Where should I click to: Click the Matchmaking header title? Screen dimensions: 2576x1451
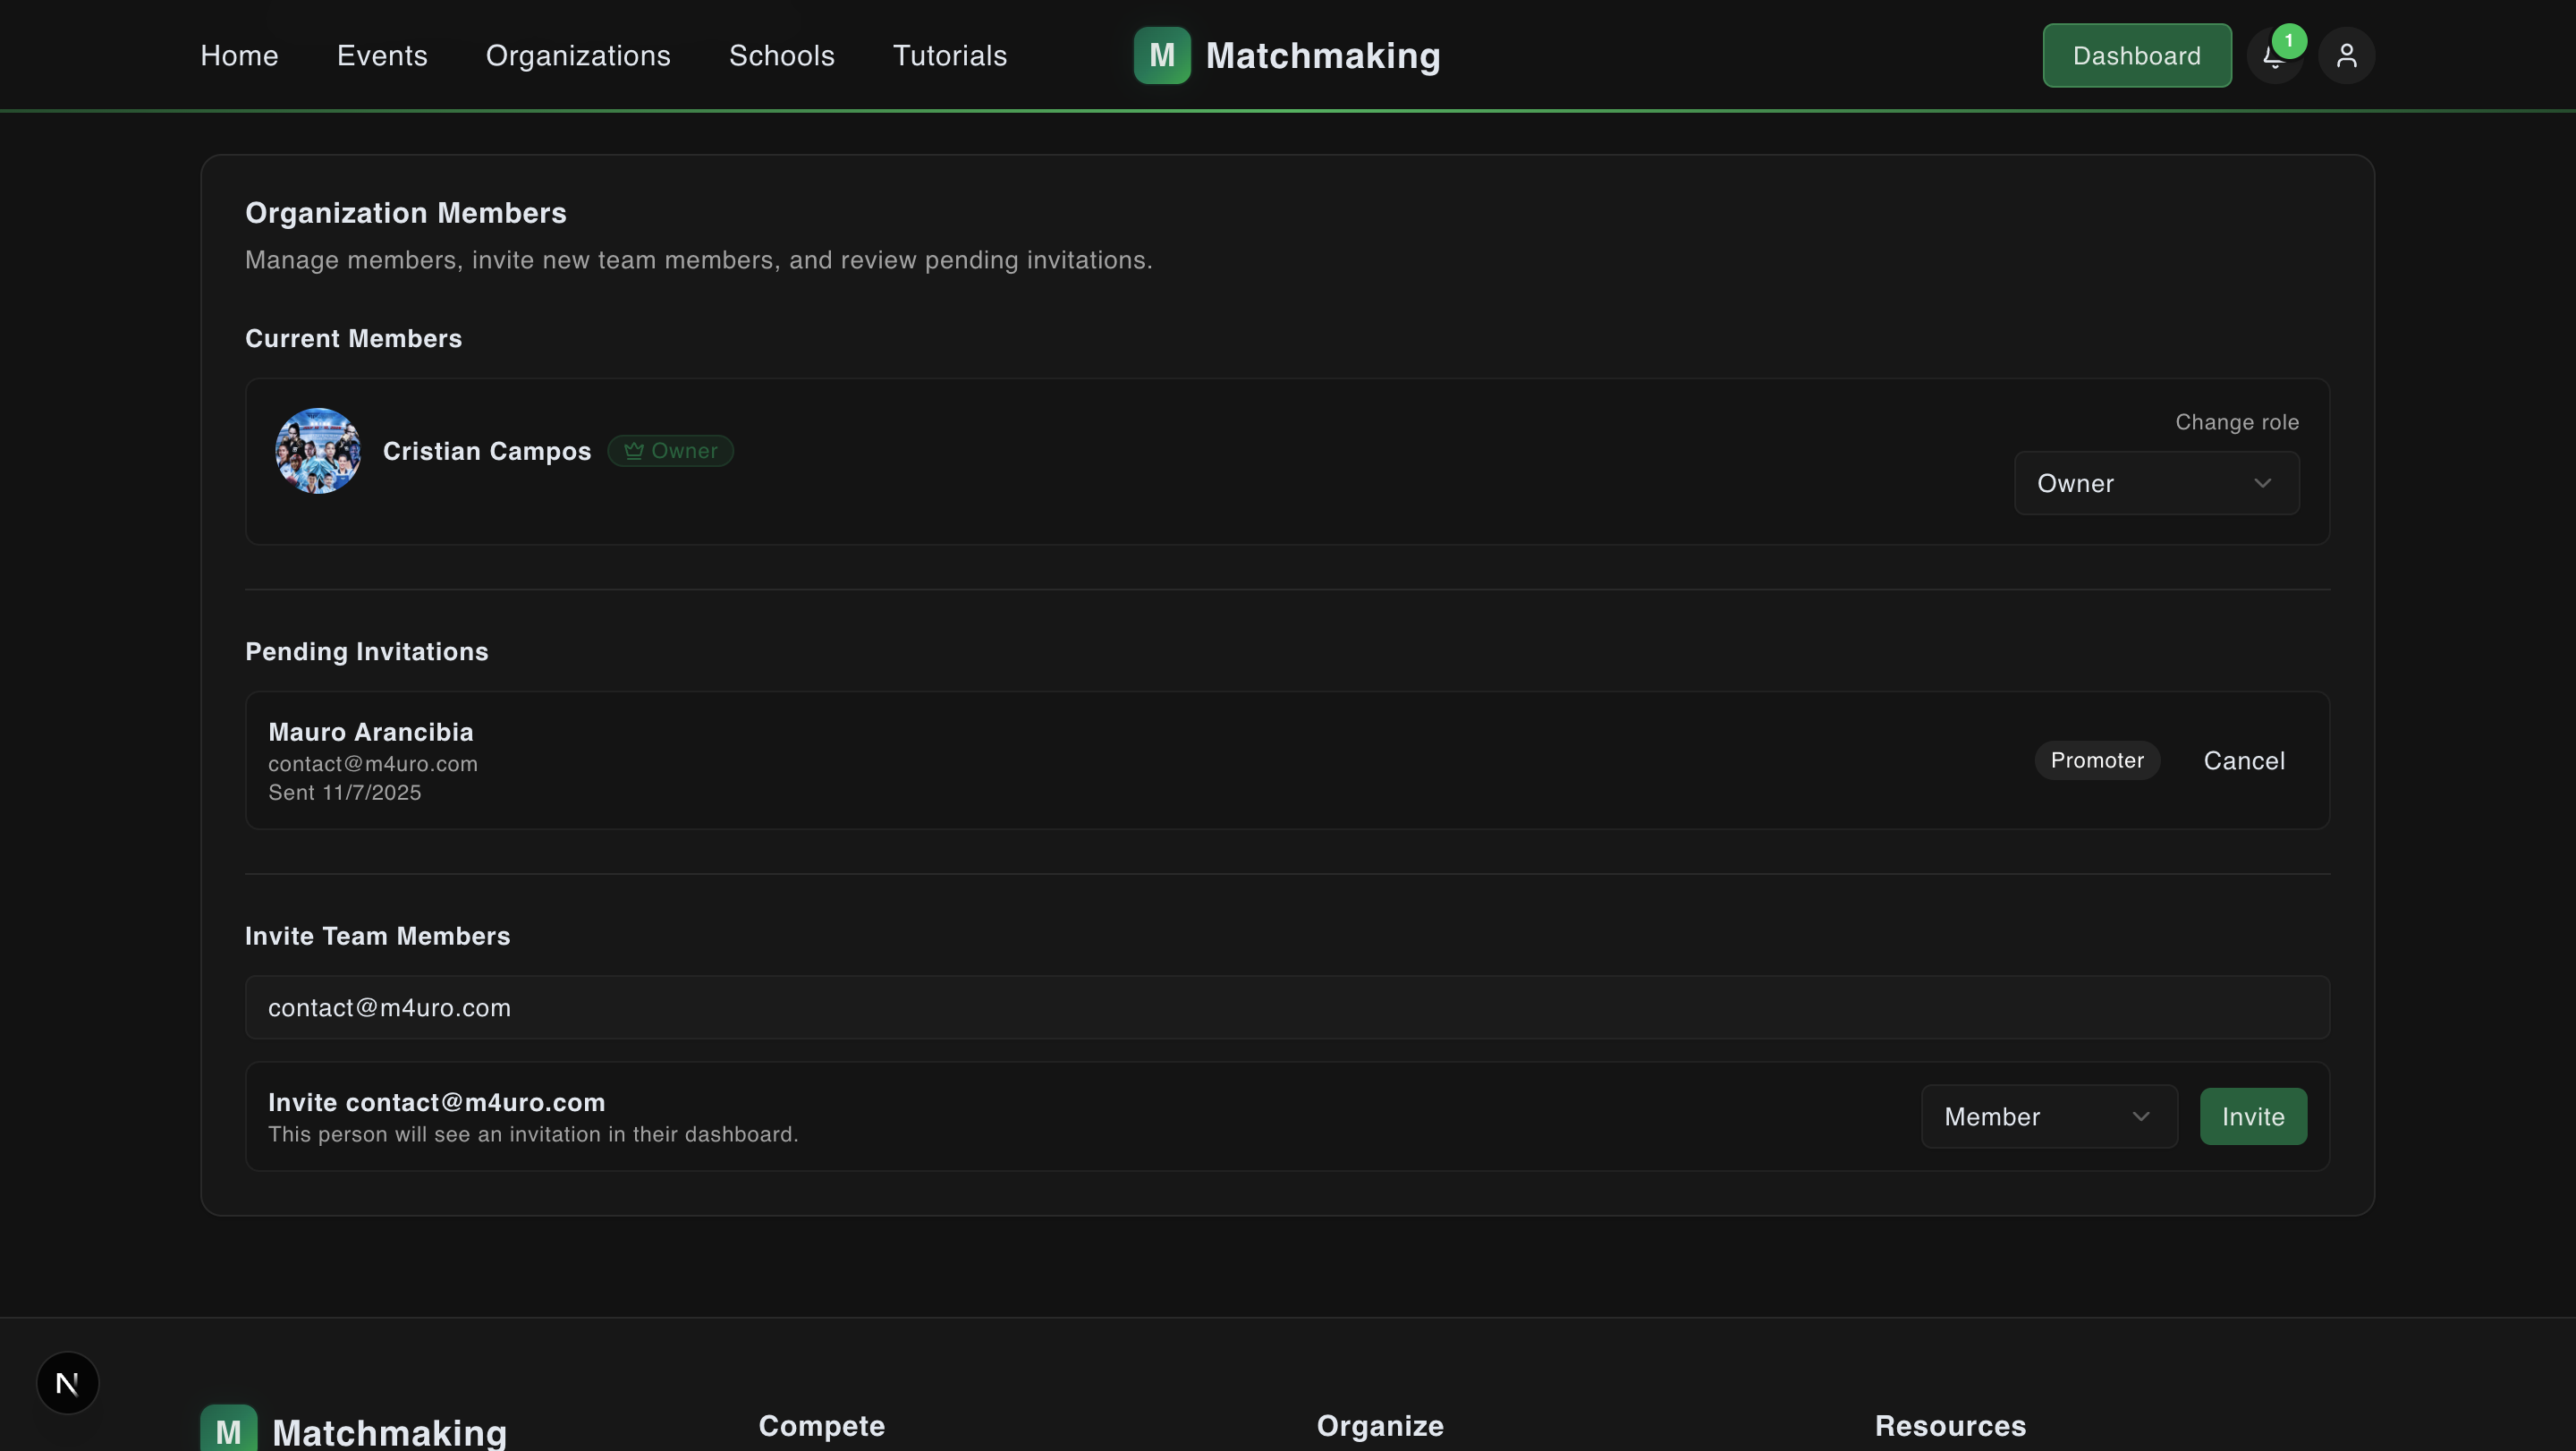click(x=1323, y=56)
